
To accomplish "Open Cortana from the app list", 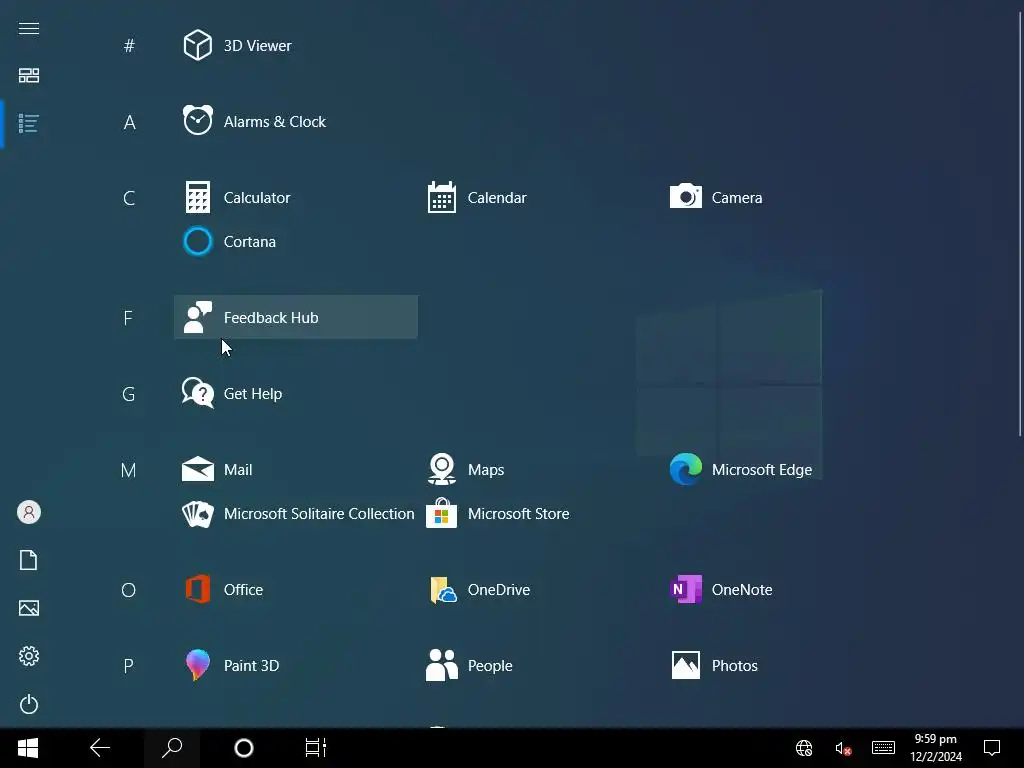I will [x=296, y=242].
